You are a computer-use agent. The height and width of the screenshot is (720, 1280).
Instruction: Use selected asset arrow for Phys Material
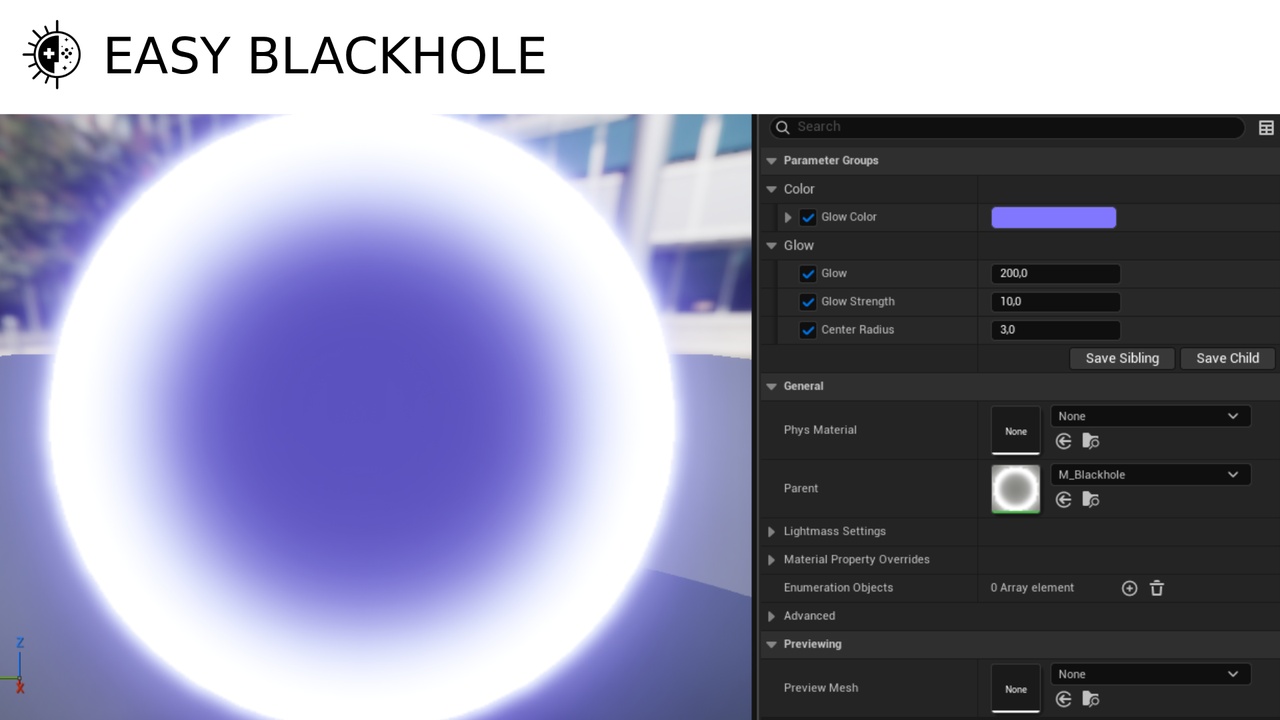(x=1063, y=441)
